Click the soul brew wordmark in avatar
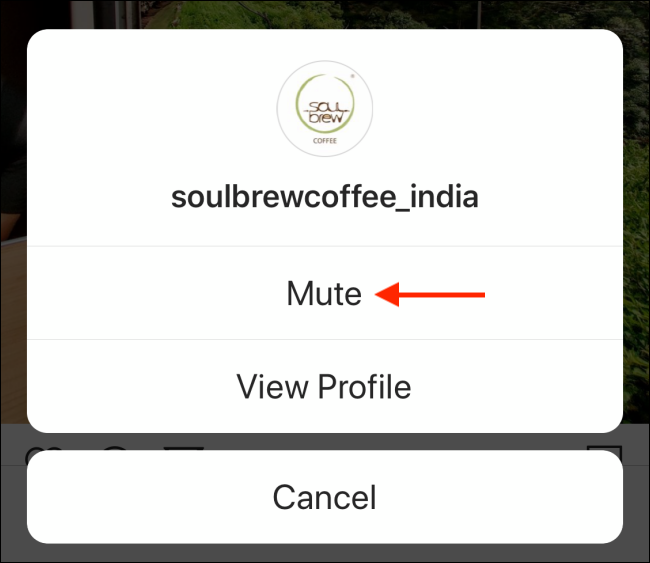650x563 pixels. [x=327, y=112]
